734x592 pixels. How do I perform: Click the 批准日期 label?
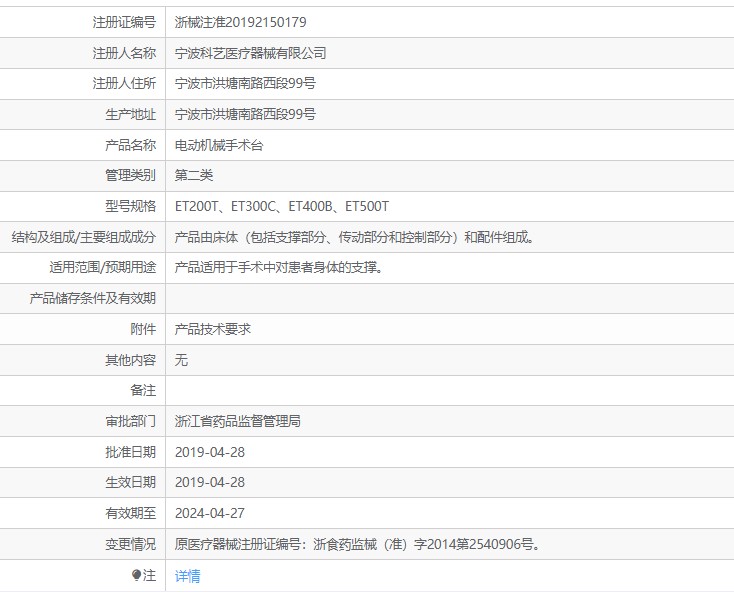click(131, 452)
